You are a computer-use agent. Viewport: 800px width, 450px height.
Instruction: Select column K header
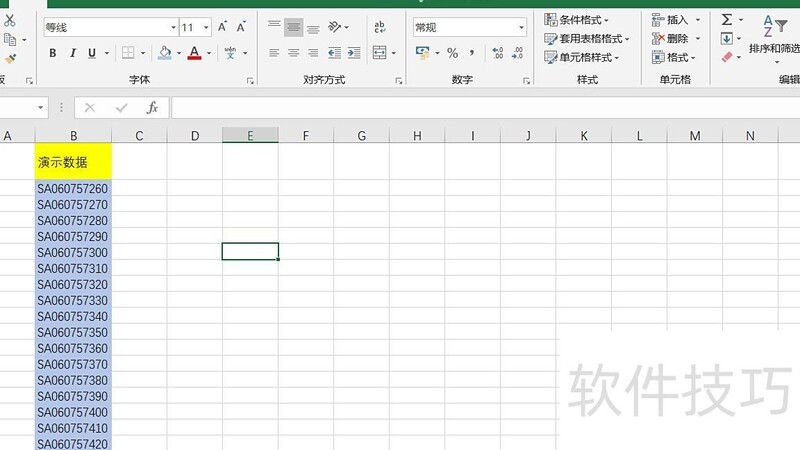(x=584, y=136)
